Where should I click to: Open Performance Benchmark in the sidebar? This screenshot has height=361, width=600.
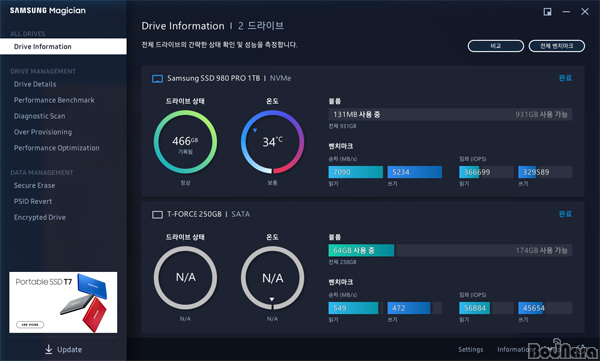54,100
